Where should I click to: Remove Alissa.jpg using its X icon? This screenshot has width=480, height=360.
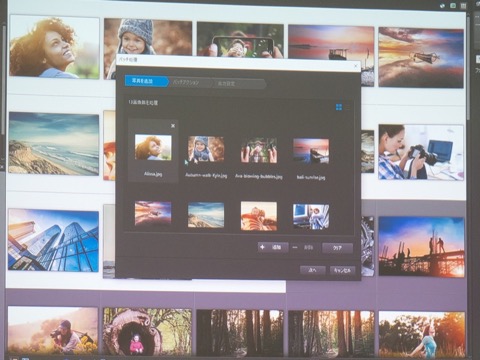tap(173, 126)
